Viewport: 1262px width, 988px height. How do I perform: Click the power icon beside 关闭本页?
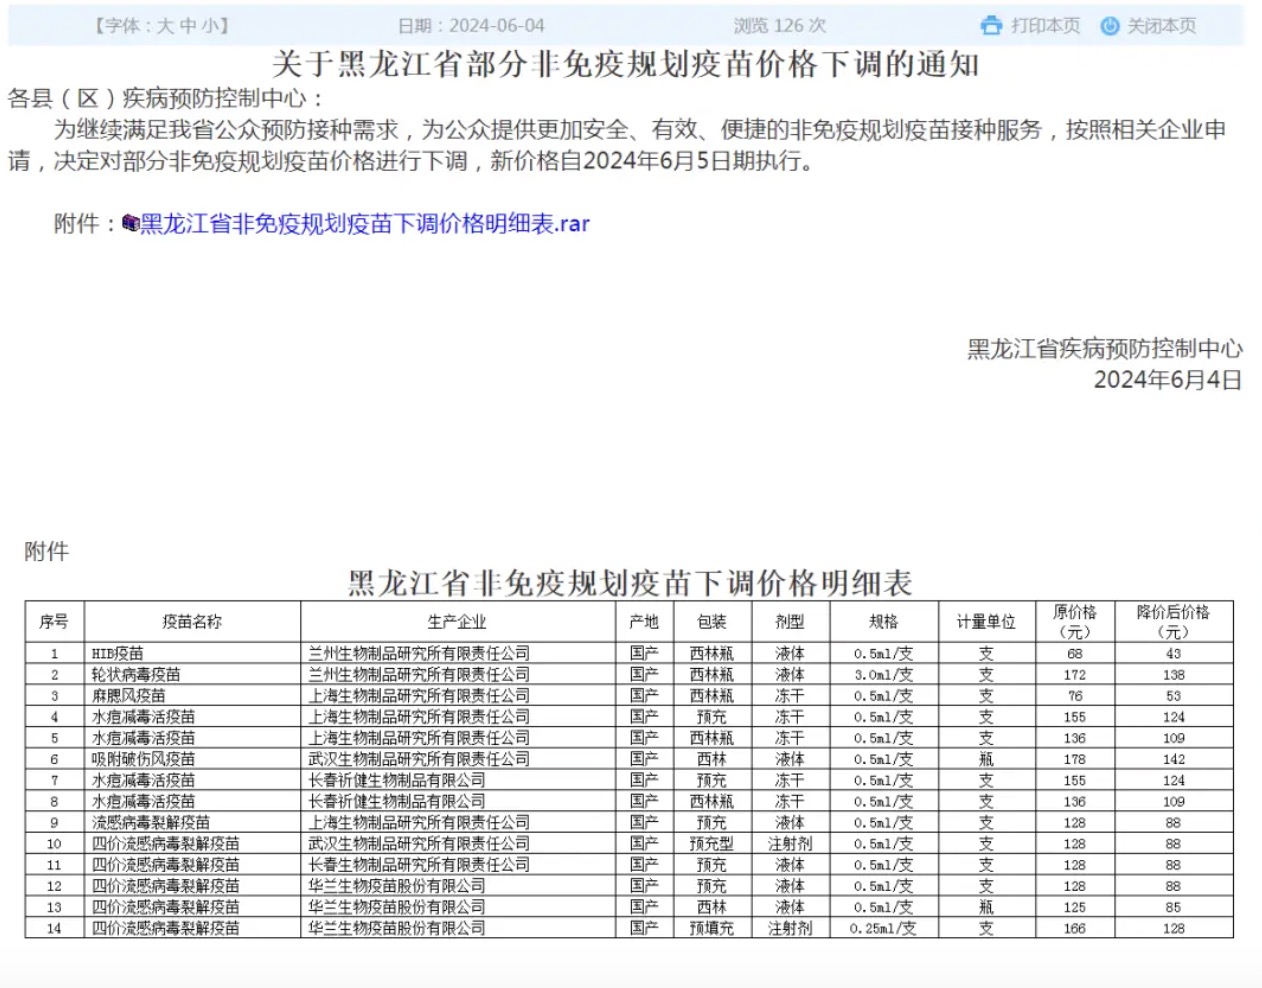coord(1109,26)
